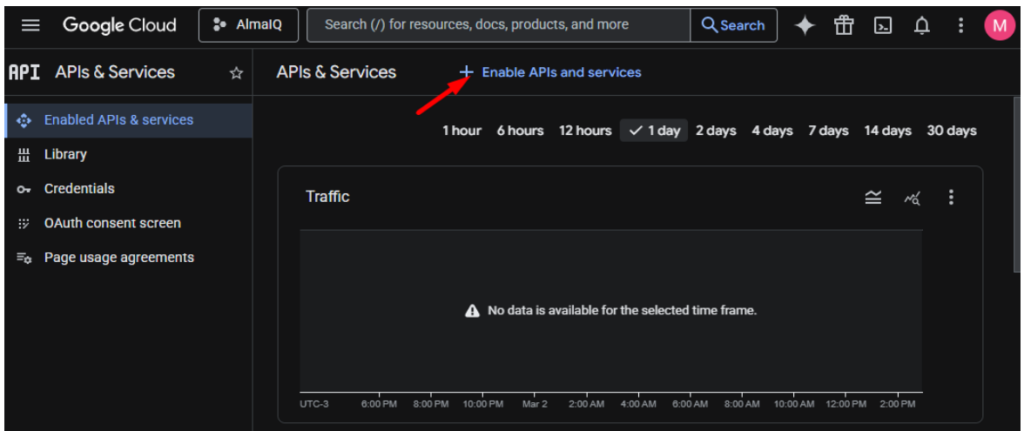Screen dimensions: 1024x431
Task: Select Enabled APIs & services in sidebar
Action: [x=129, y=120]
